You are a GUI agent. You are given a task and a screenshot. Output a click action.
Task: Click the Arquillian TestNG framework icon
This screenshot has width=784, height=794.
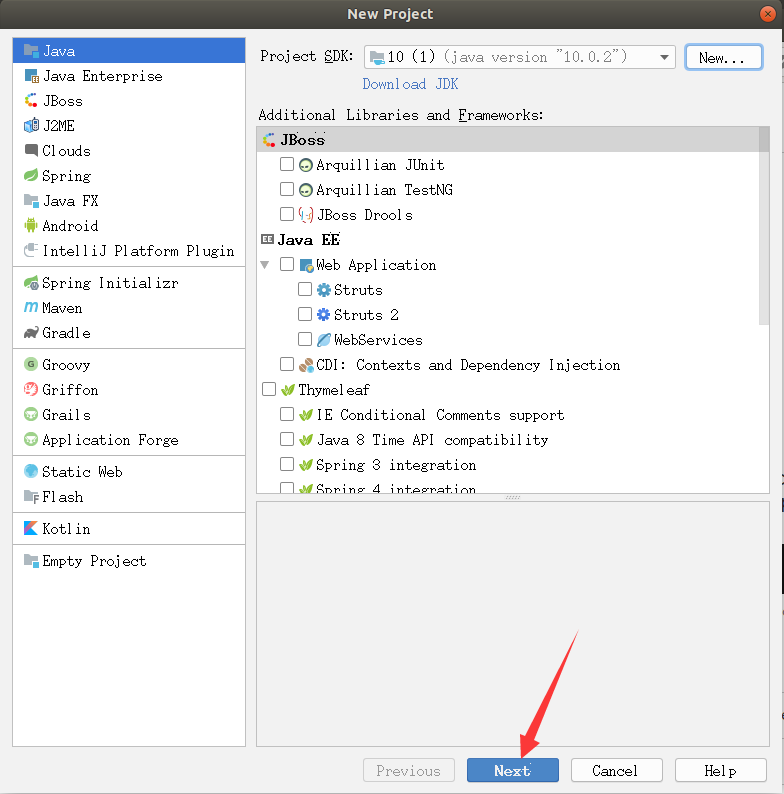(x=305, y=190)
